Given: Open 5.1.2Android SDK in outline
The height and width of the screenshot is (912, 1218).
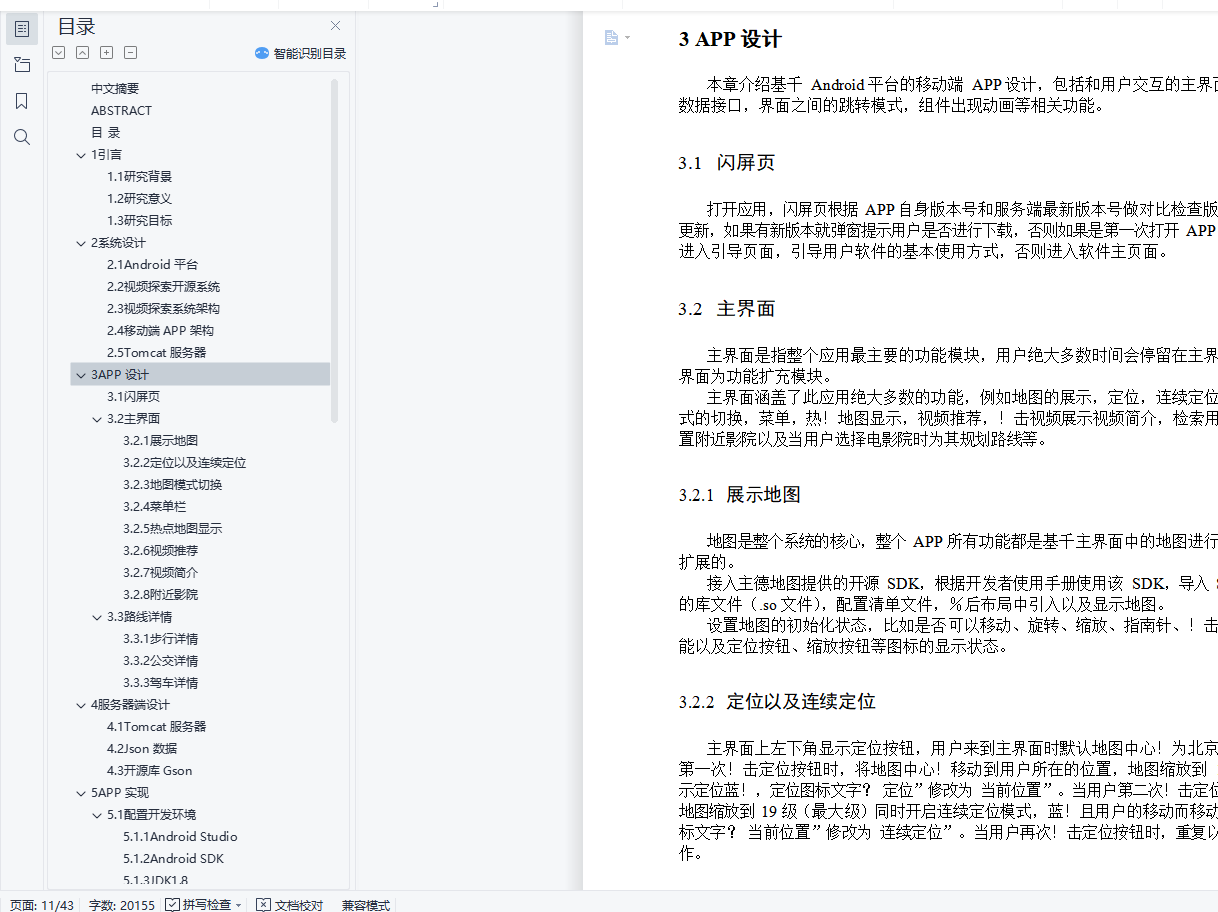Looking at the screenshot, I should tap(173, 858).
